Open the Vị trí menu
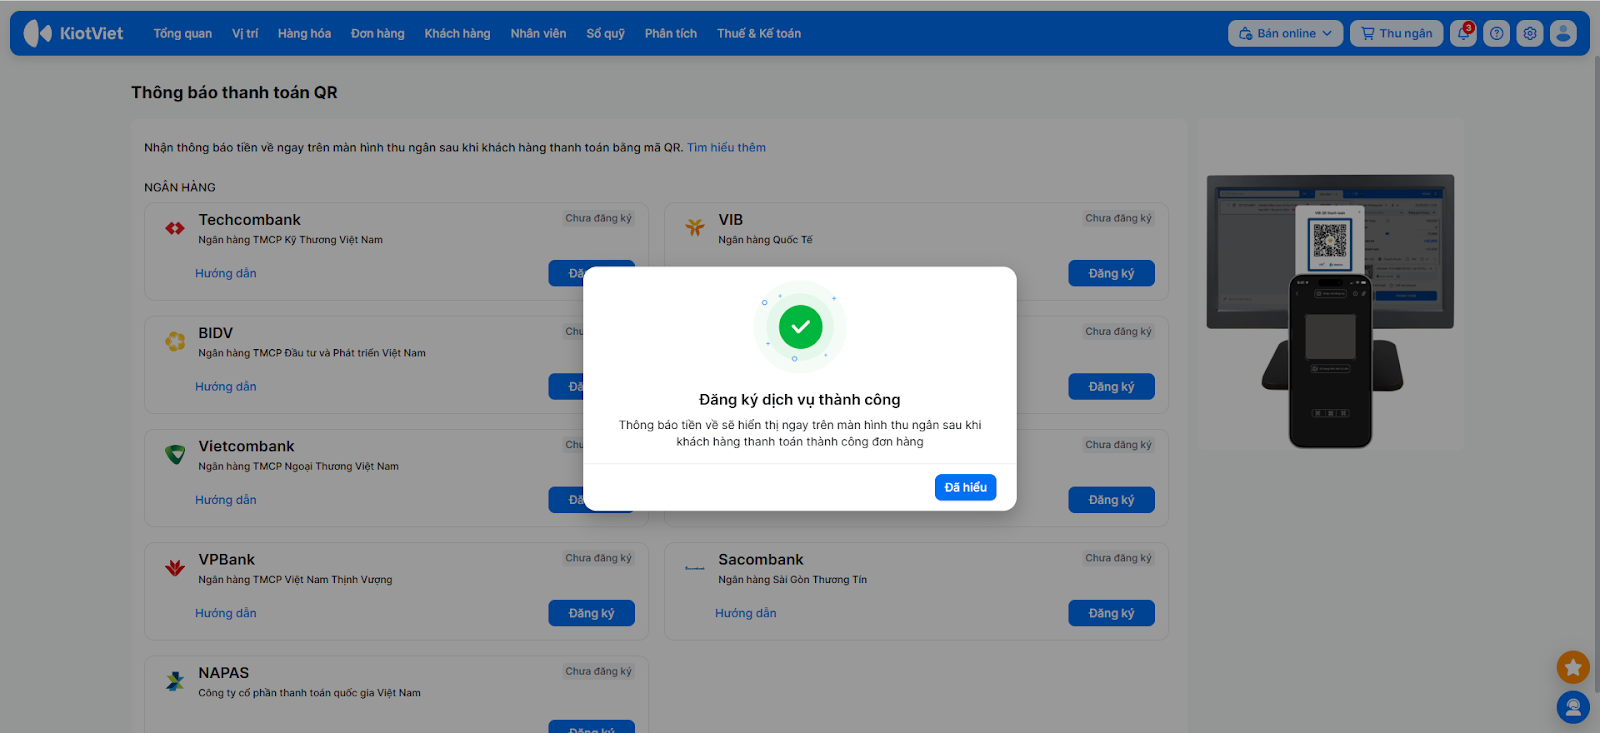 [245, 33]
